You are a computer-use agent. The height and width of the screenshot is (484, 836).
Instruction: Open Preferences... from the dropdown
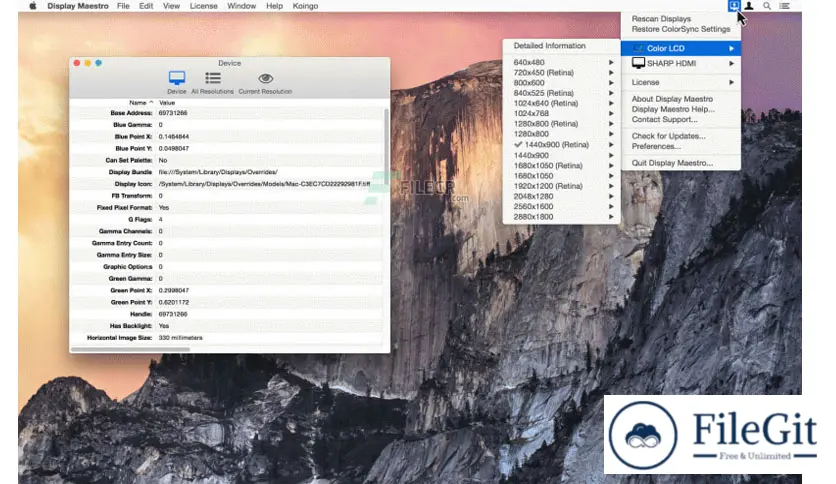pyautogui.click(x=656, y=146)
